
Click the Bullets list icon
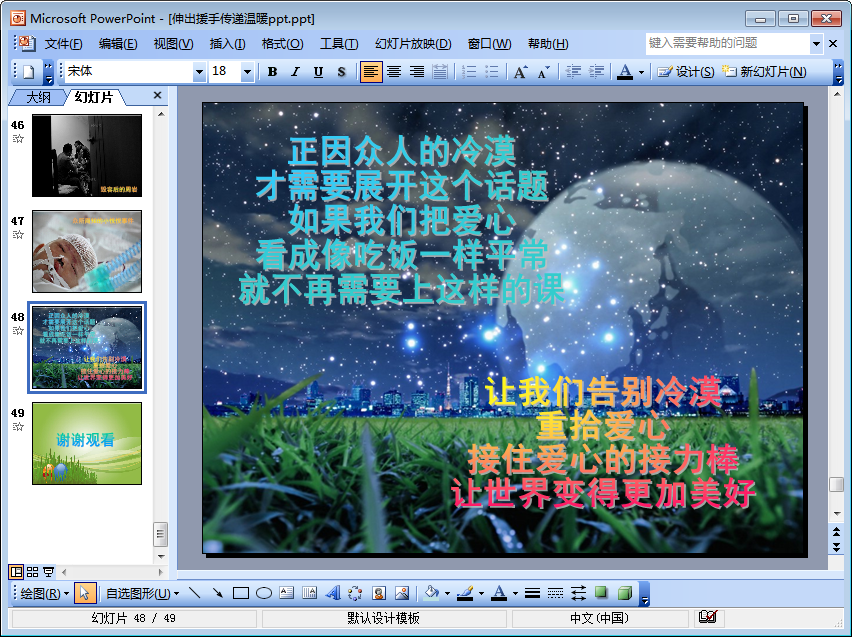pos(491,72)
